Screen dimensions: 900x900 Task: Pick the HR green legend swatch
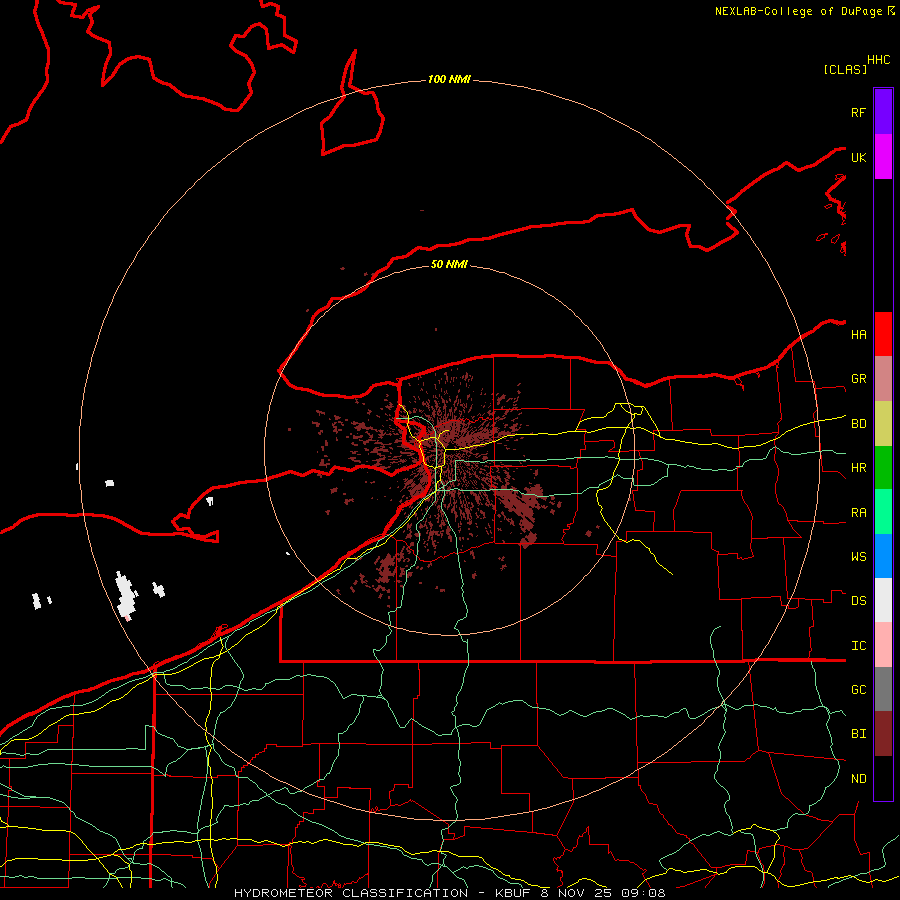883,468
